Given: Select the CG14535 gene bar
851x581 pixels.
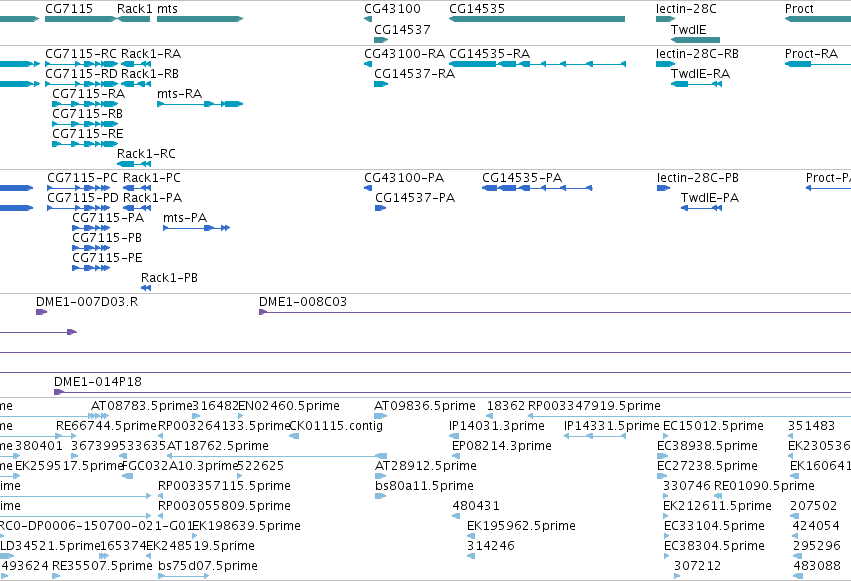Looking at the screenshot, I should click(537, 19).
